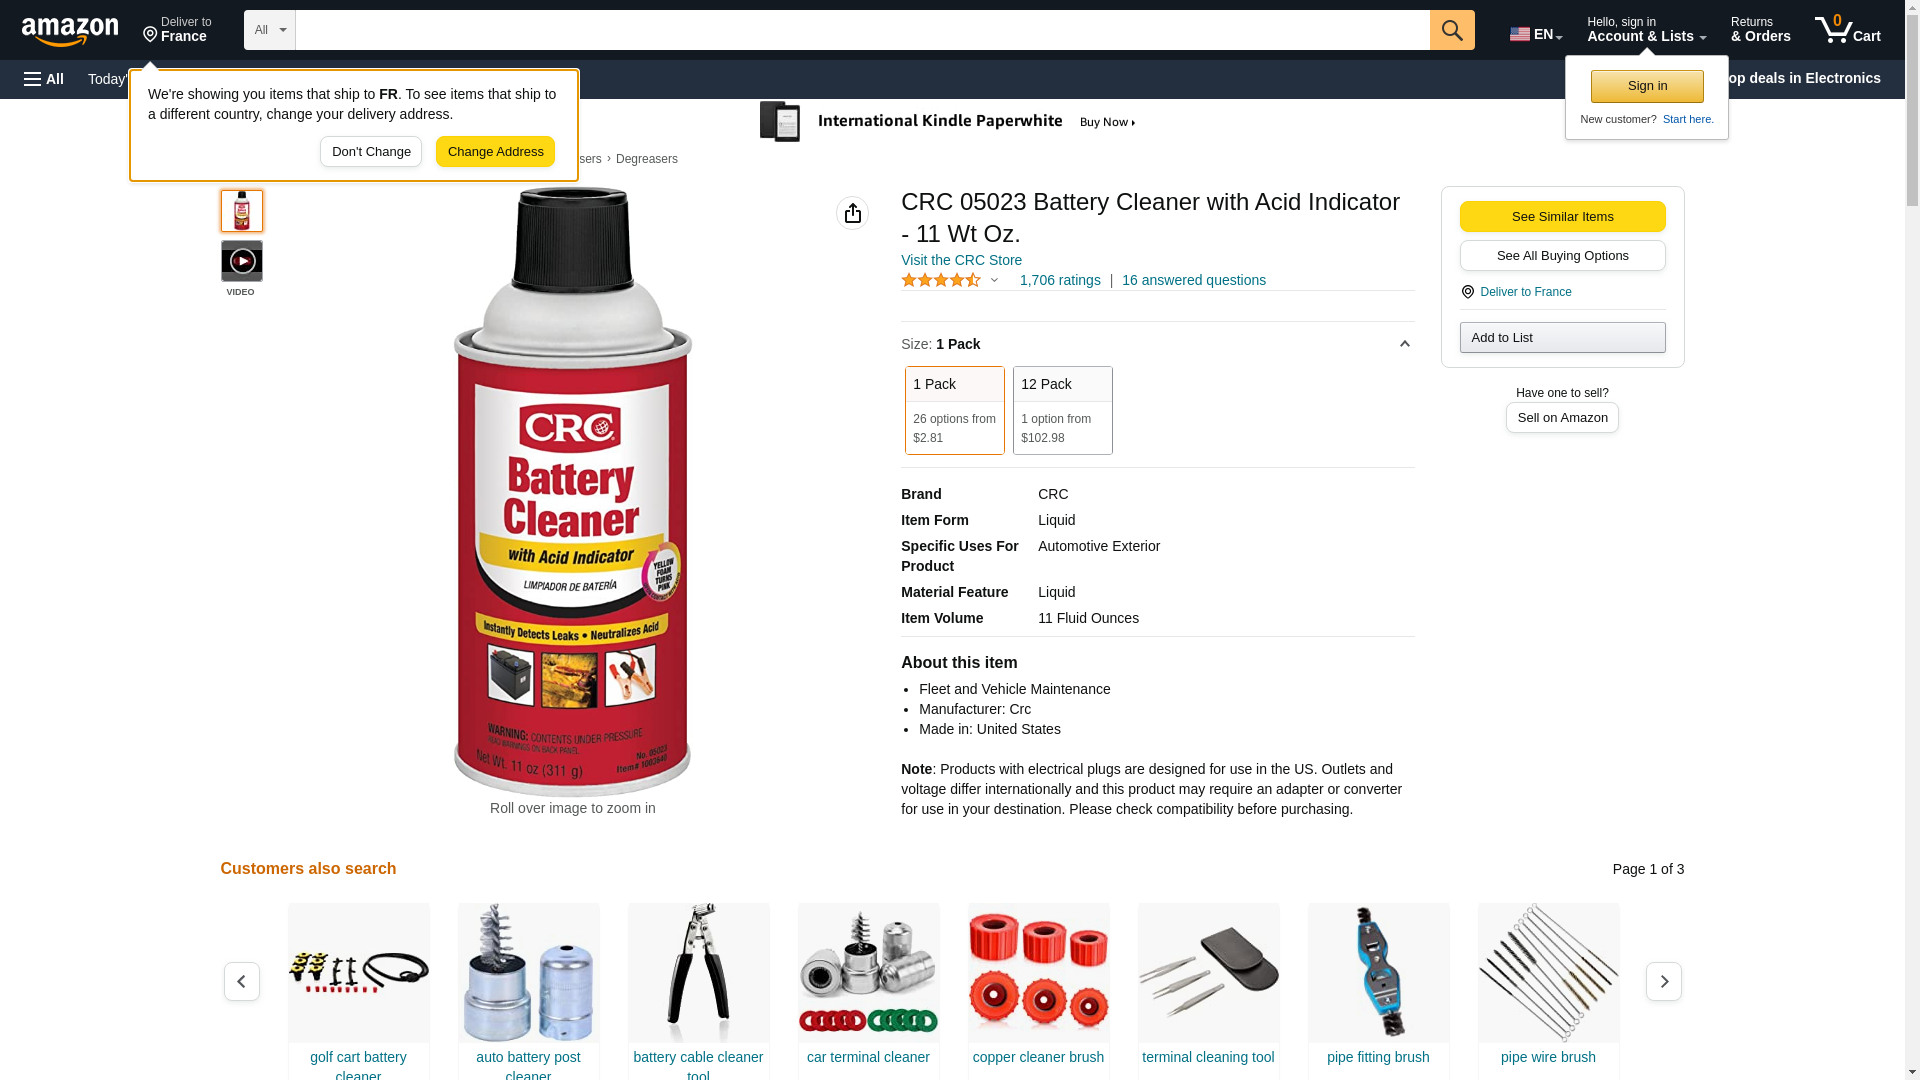This screenshot has width=1920, height=1080.
Task: Click the Change Address button
Action: click(x=495, y=152)
